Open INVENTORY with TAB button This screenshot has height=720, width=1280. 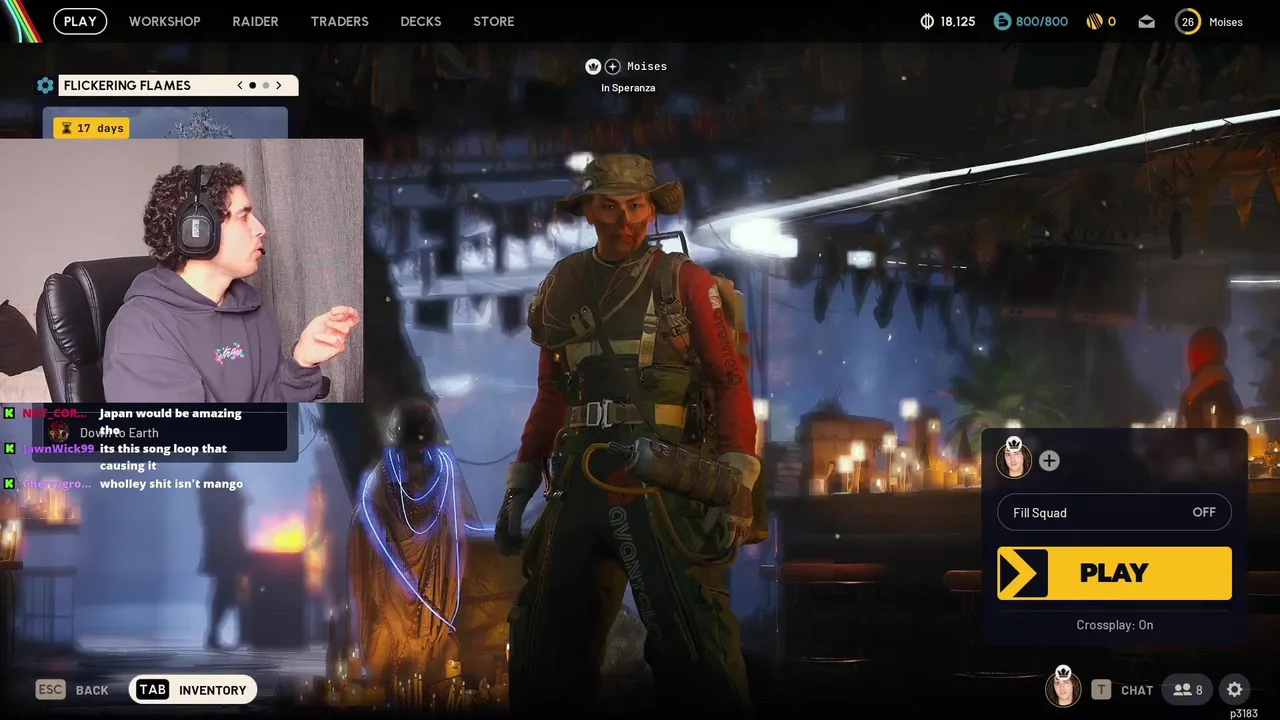click(x=193, y=690)
